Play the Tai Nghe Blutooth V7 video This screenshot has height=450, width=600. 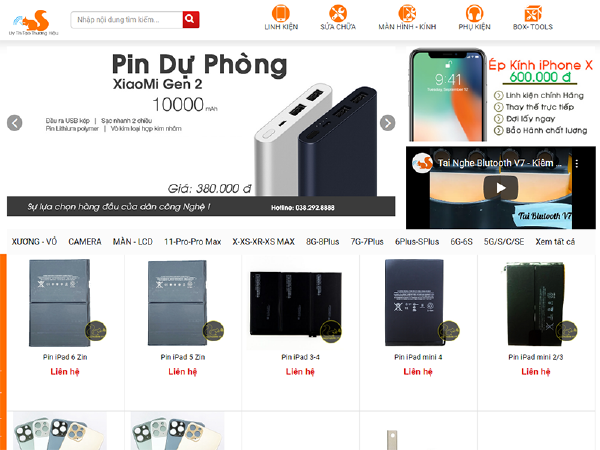(501, 188)
